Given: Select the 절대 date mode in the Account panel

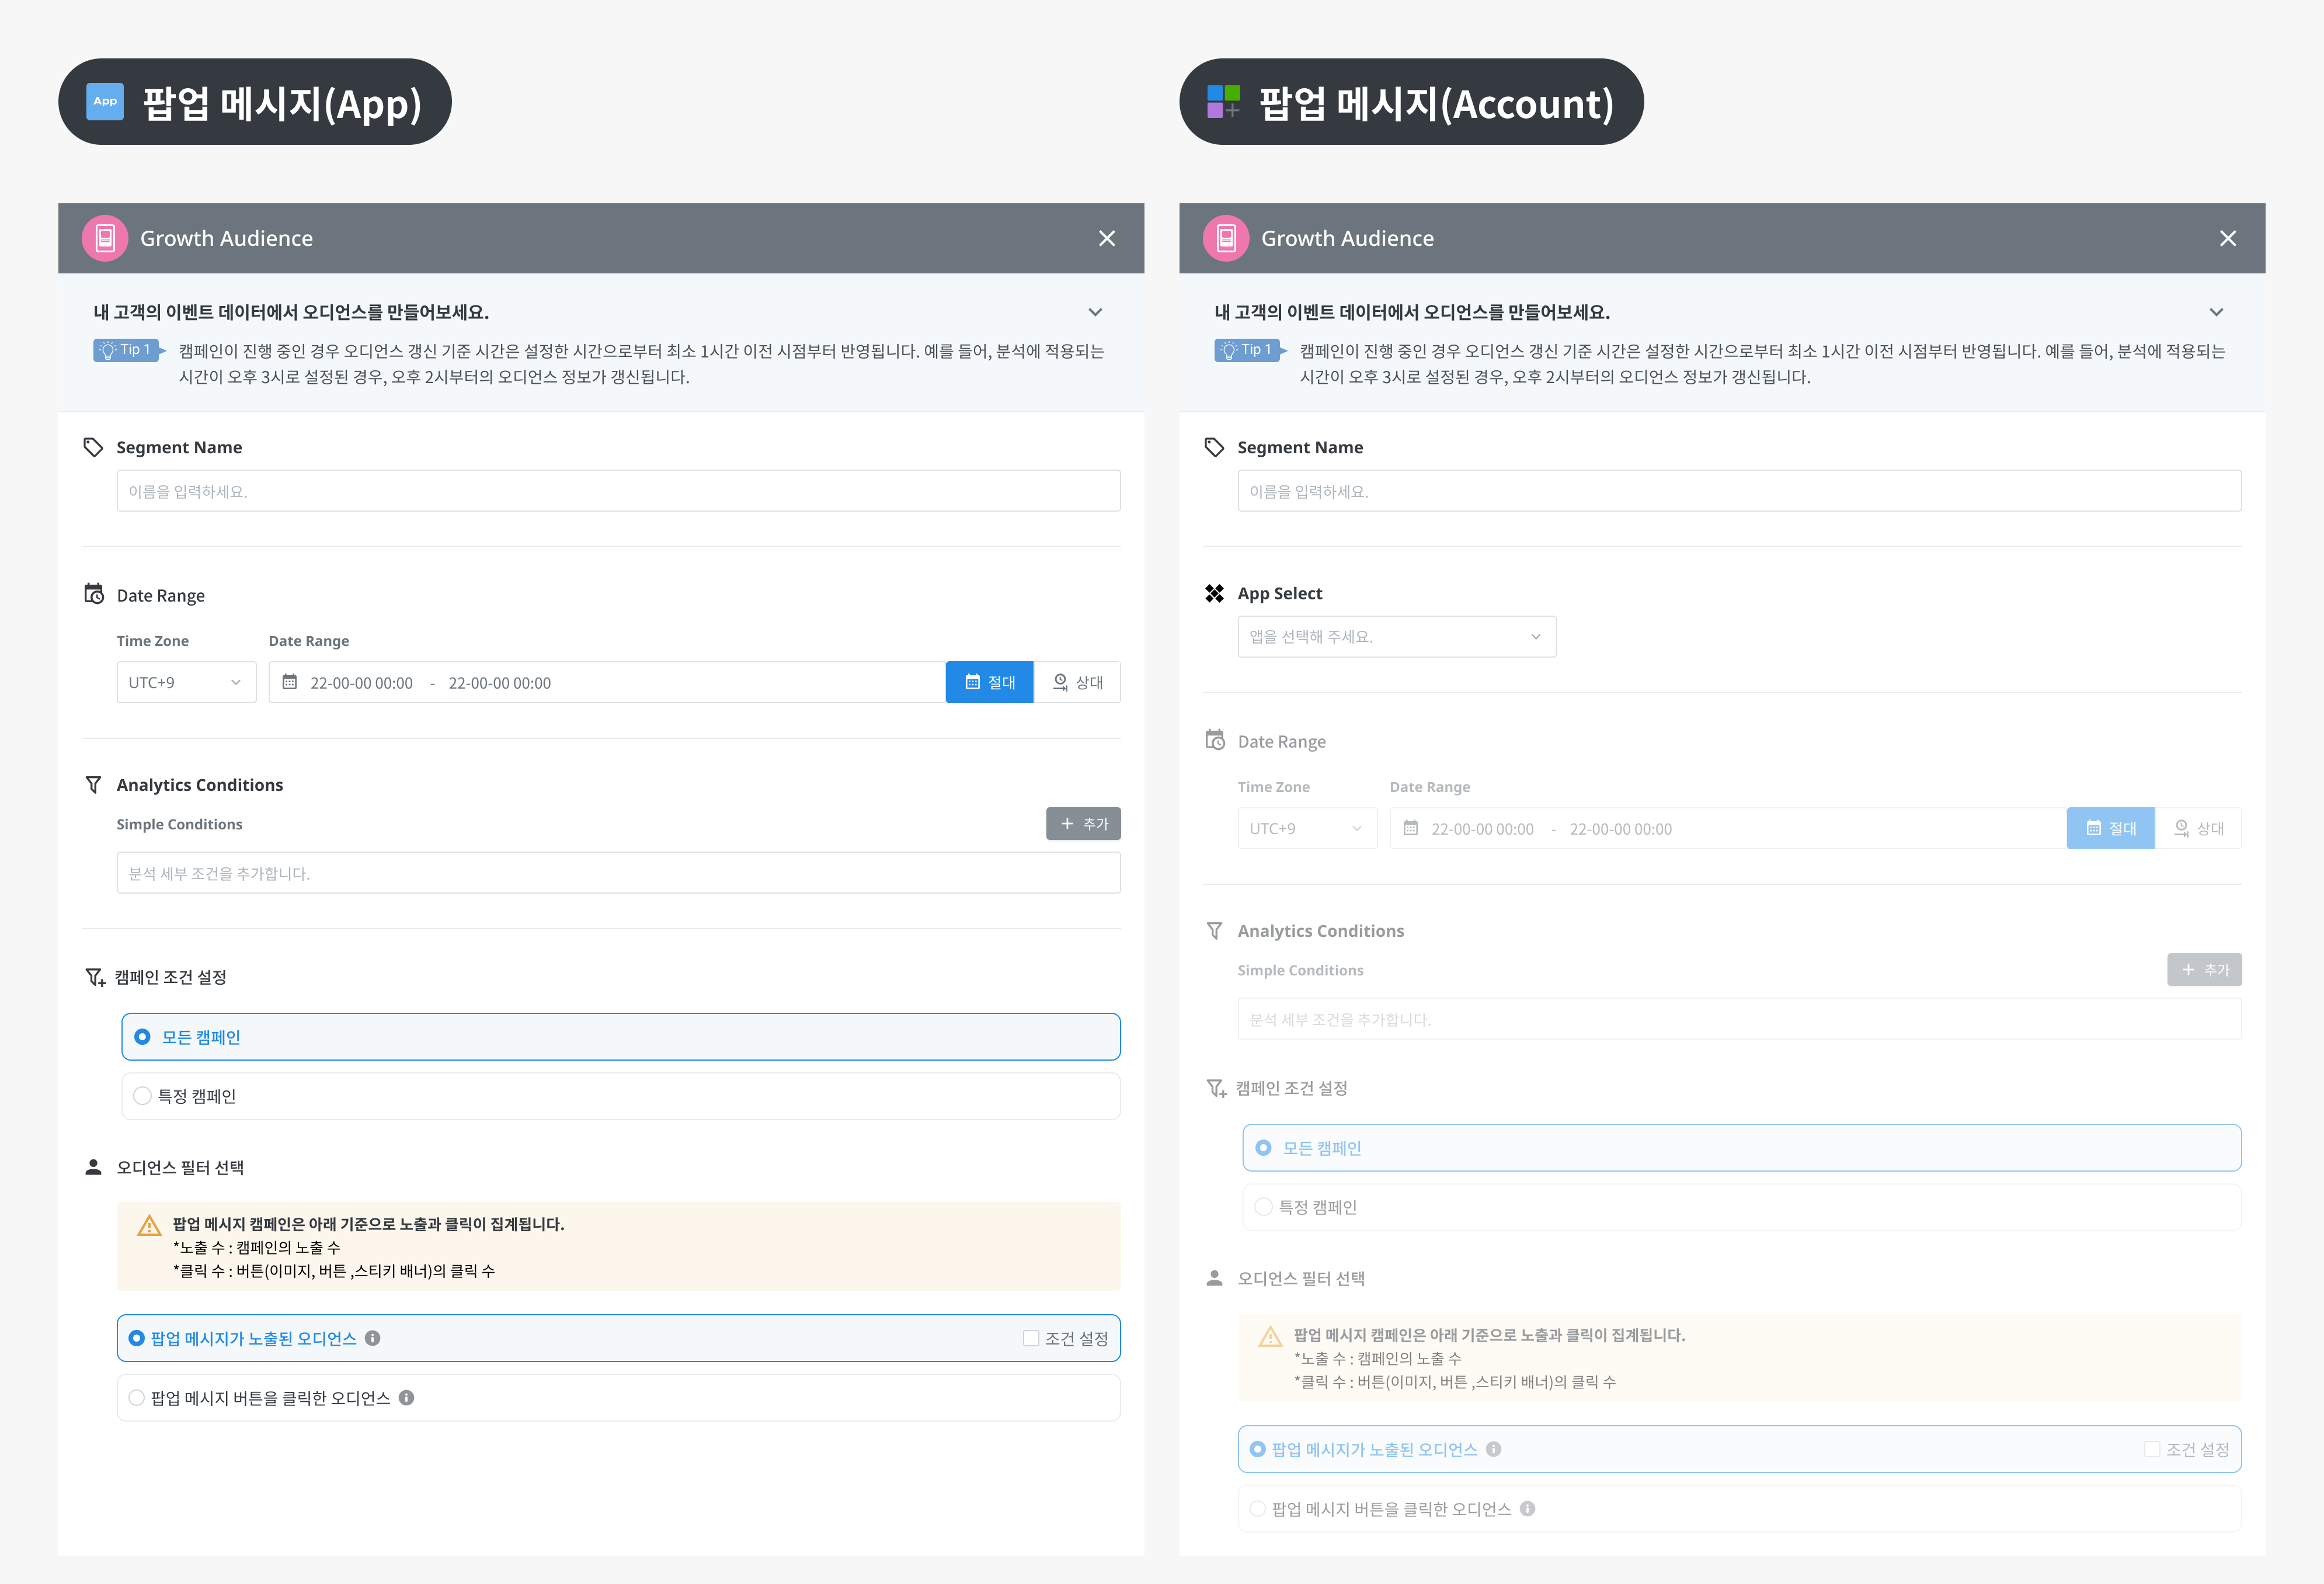Looking at the screenshot, I should [2110, 828].
